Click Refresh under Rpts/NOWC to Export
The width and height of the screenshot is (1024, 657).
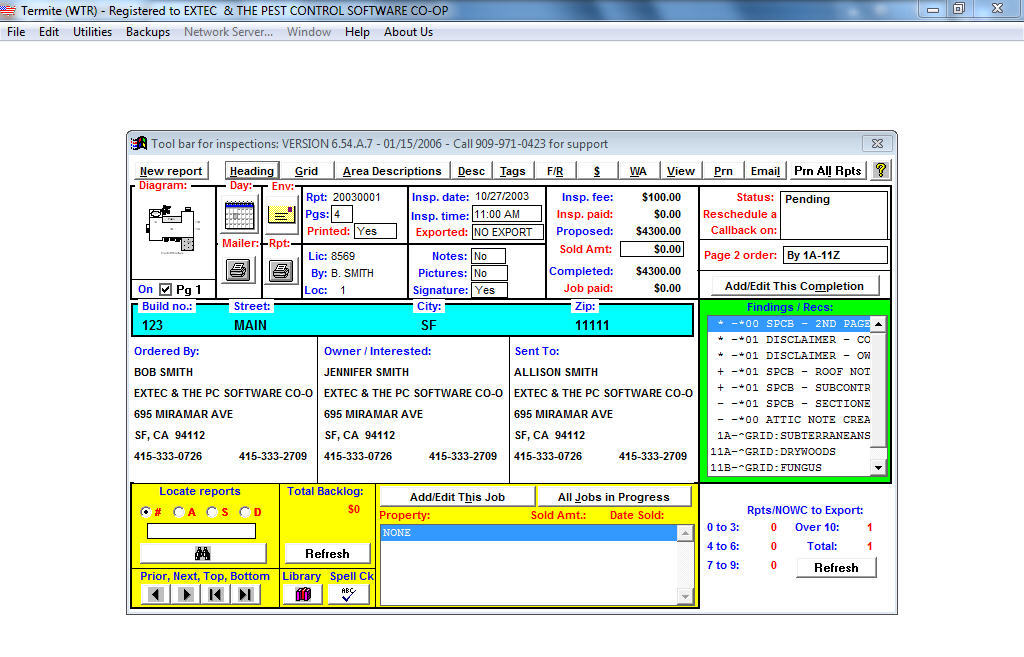[836, 568]
